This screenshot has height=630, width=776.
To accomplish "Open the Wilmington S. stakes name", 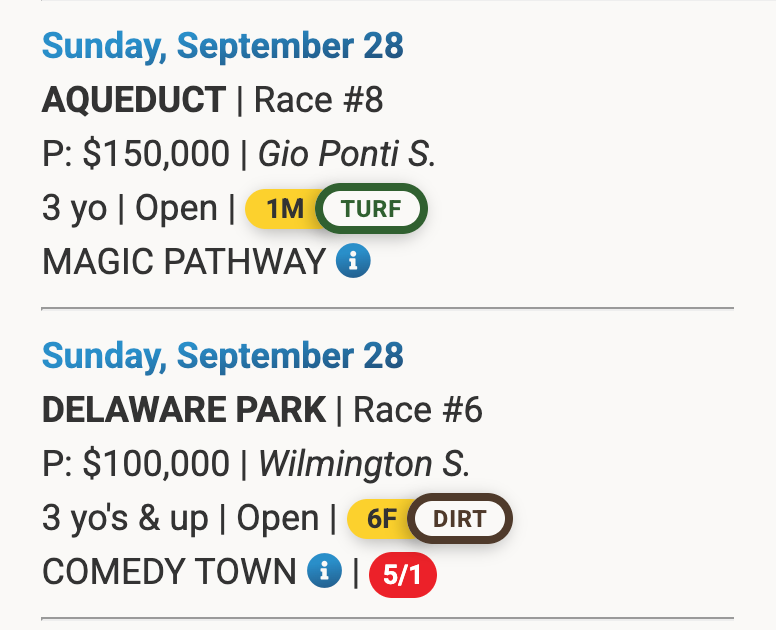I will pyautogui.click(x=364, y=464).
